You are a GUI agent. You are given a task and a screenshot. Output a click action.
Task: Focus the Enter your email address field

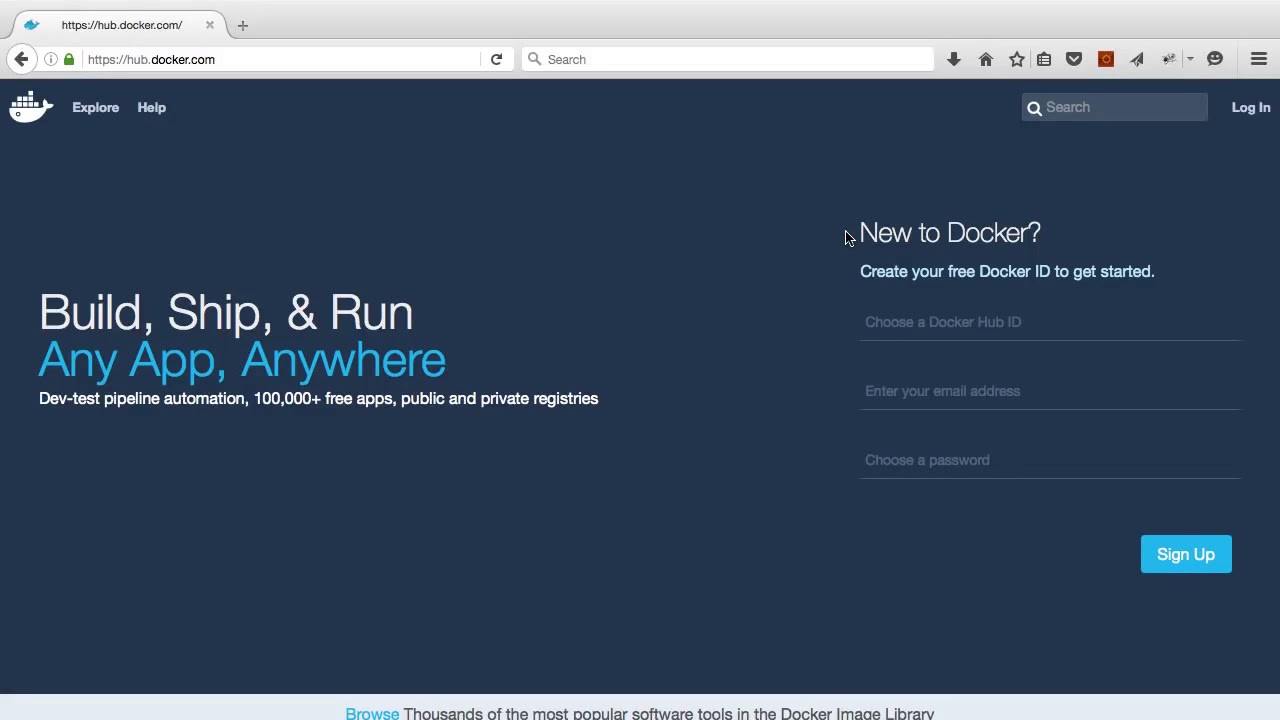1050,391
